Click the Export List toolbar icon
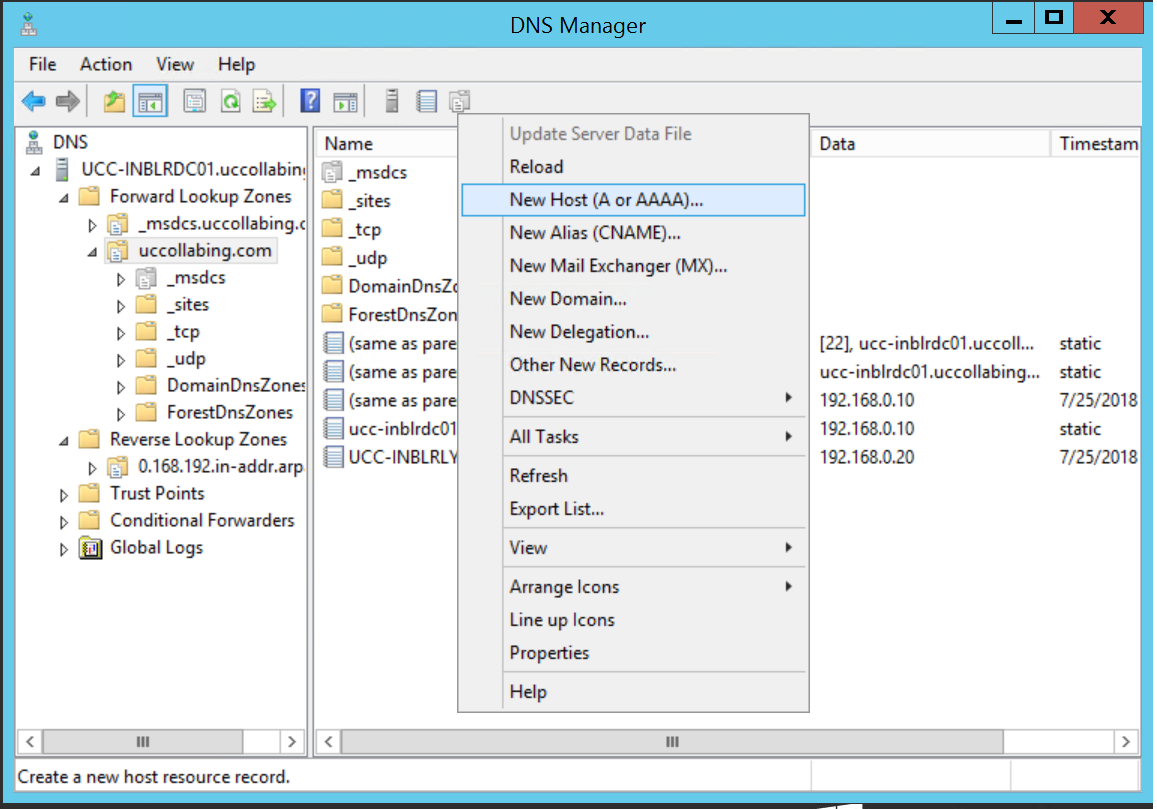1157x809 pixels. point(264,101)
